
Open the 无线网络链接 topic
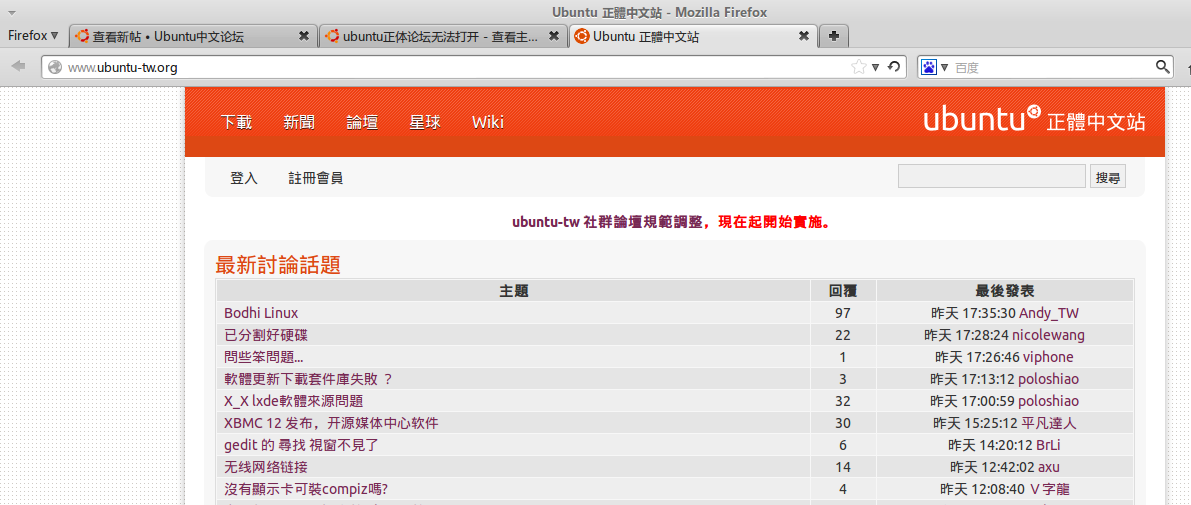pos(266,467)
